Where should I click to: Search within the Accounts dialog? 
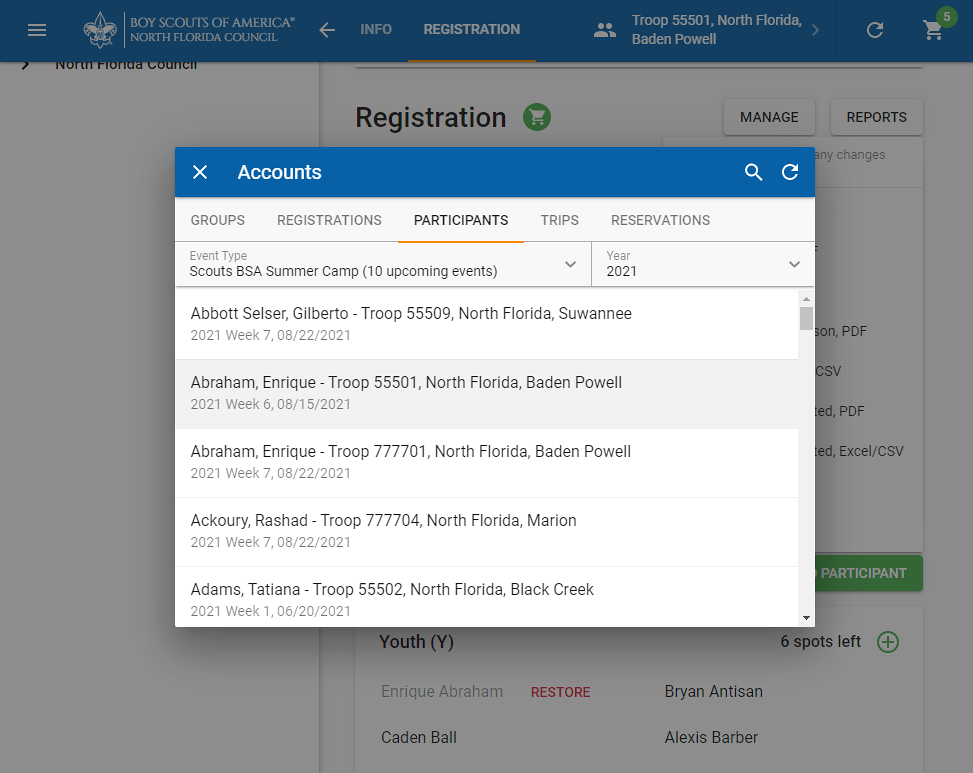[753, 172]
